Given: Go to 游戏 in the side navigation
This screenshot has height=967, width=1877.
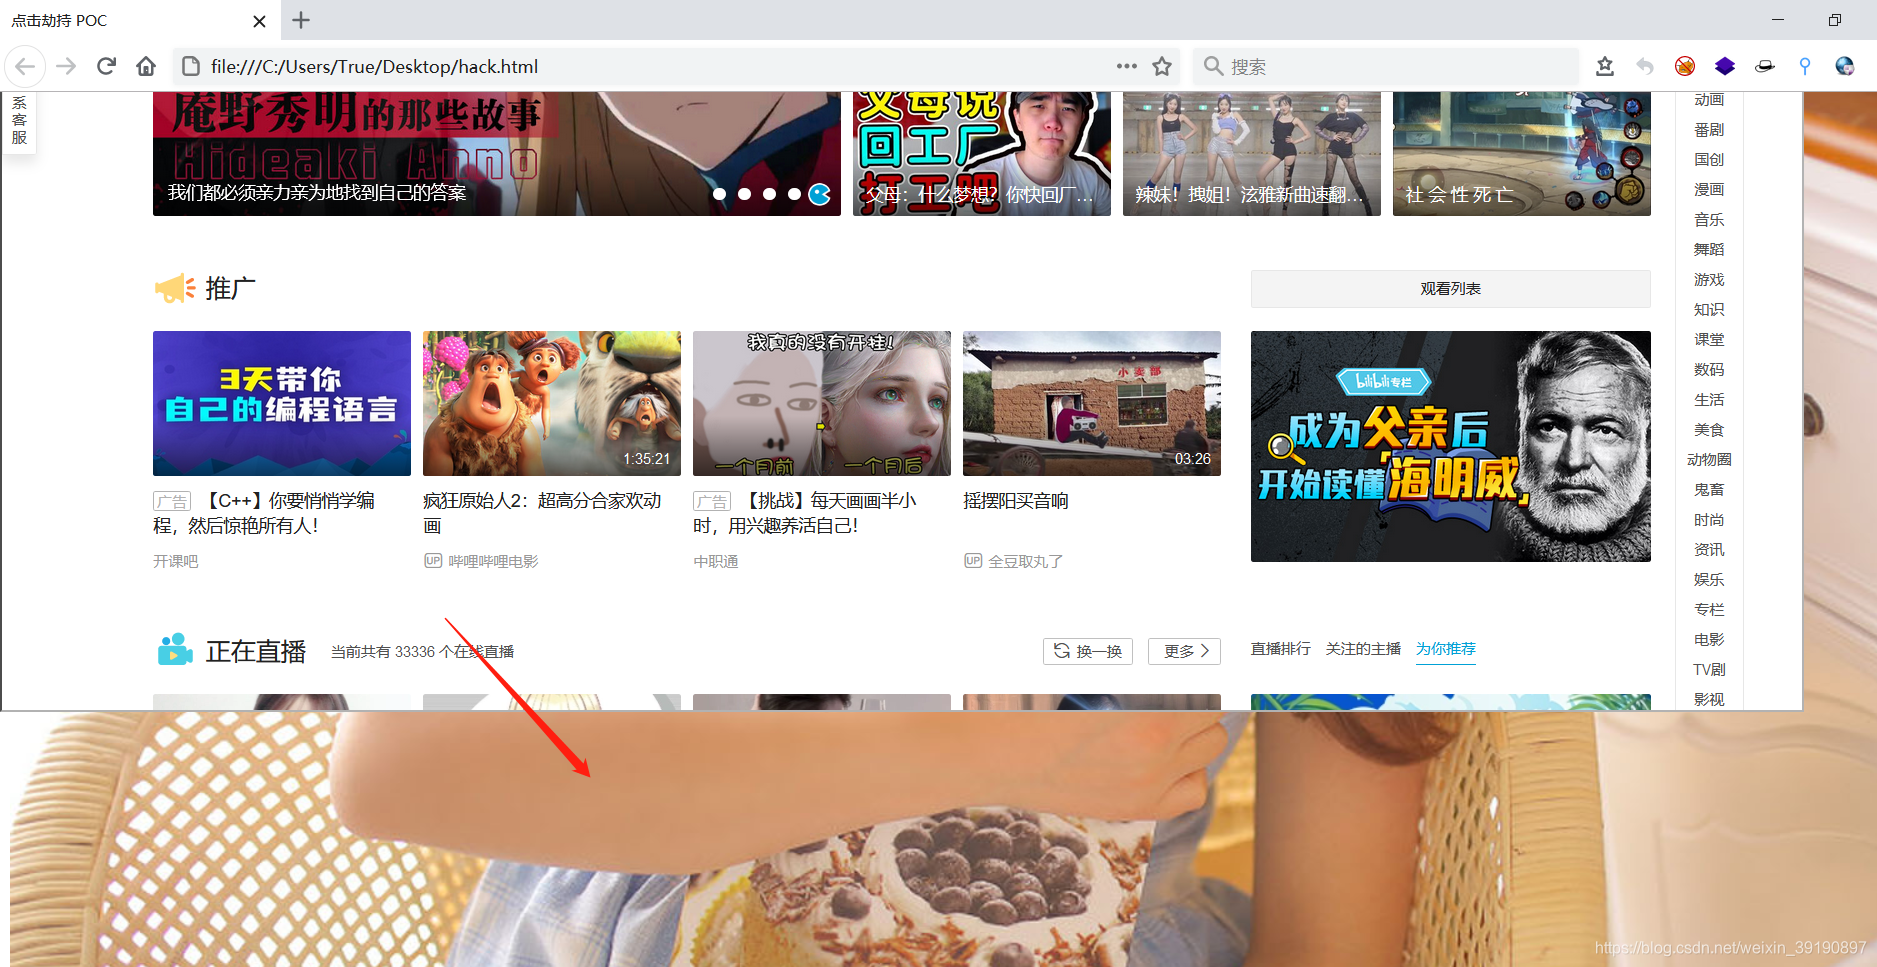Looking at the screenshot, I should [1709, 280].
